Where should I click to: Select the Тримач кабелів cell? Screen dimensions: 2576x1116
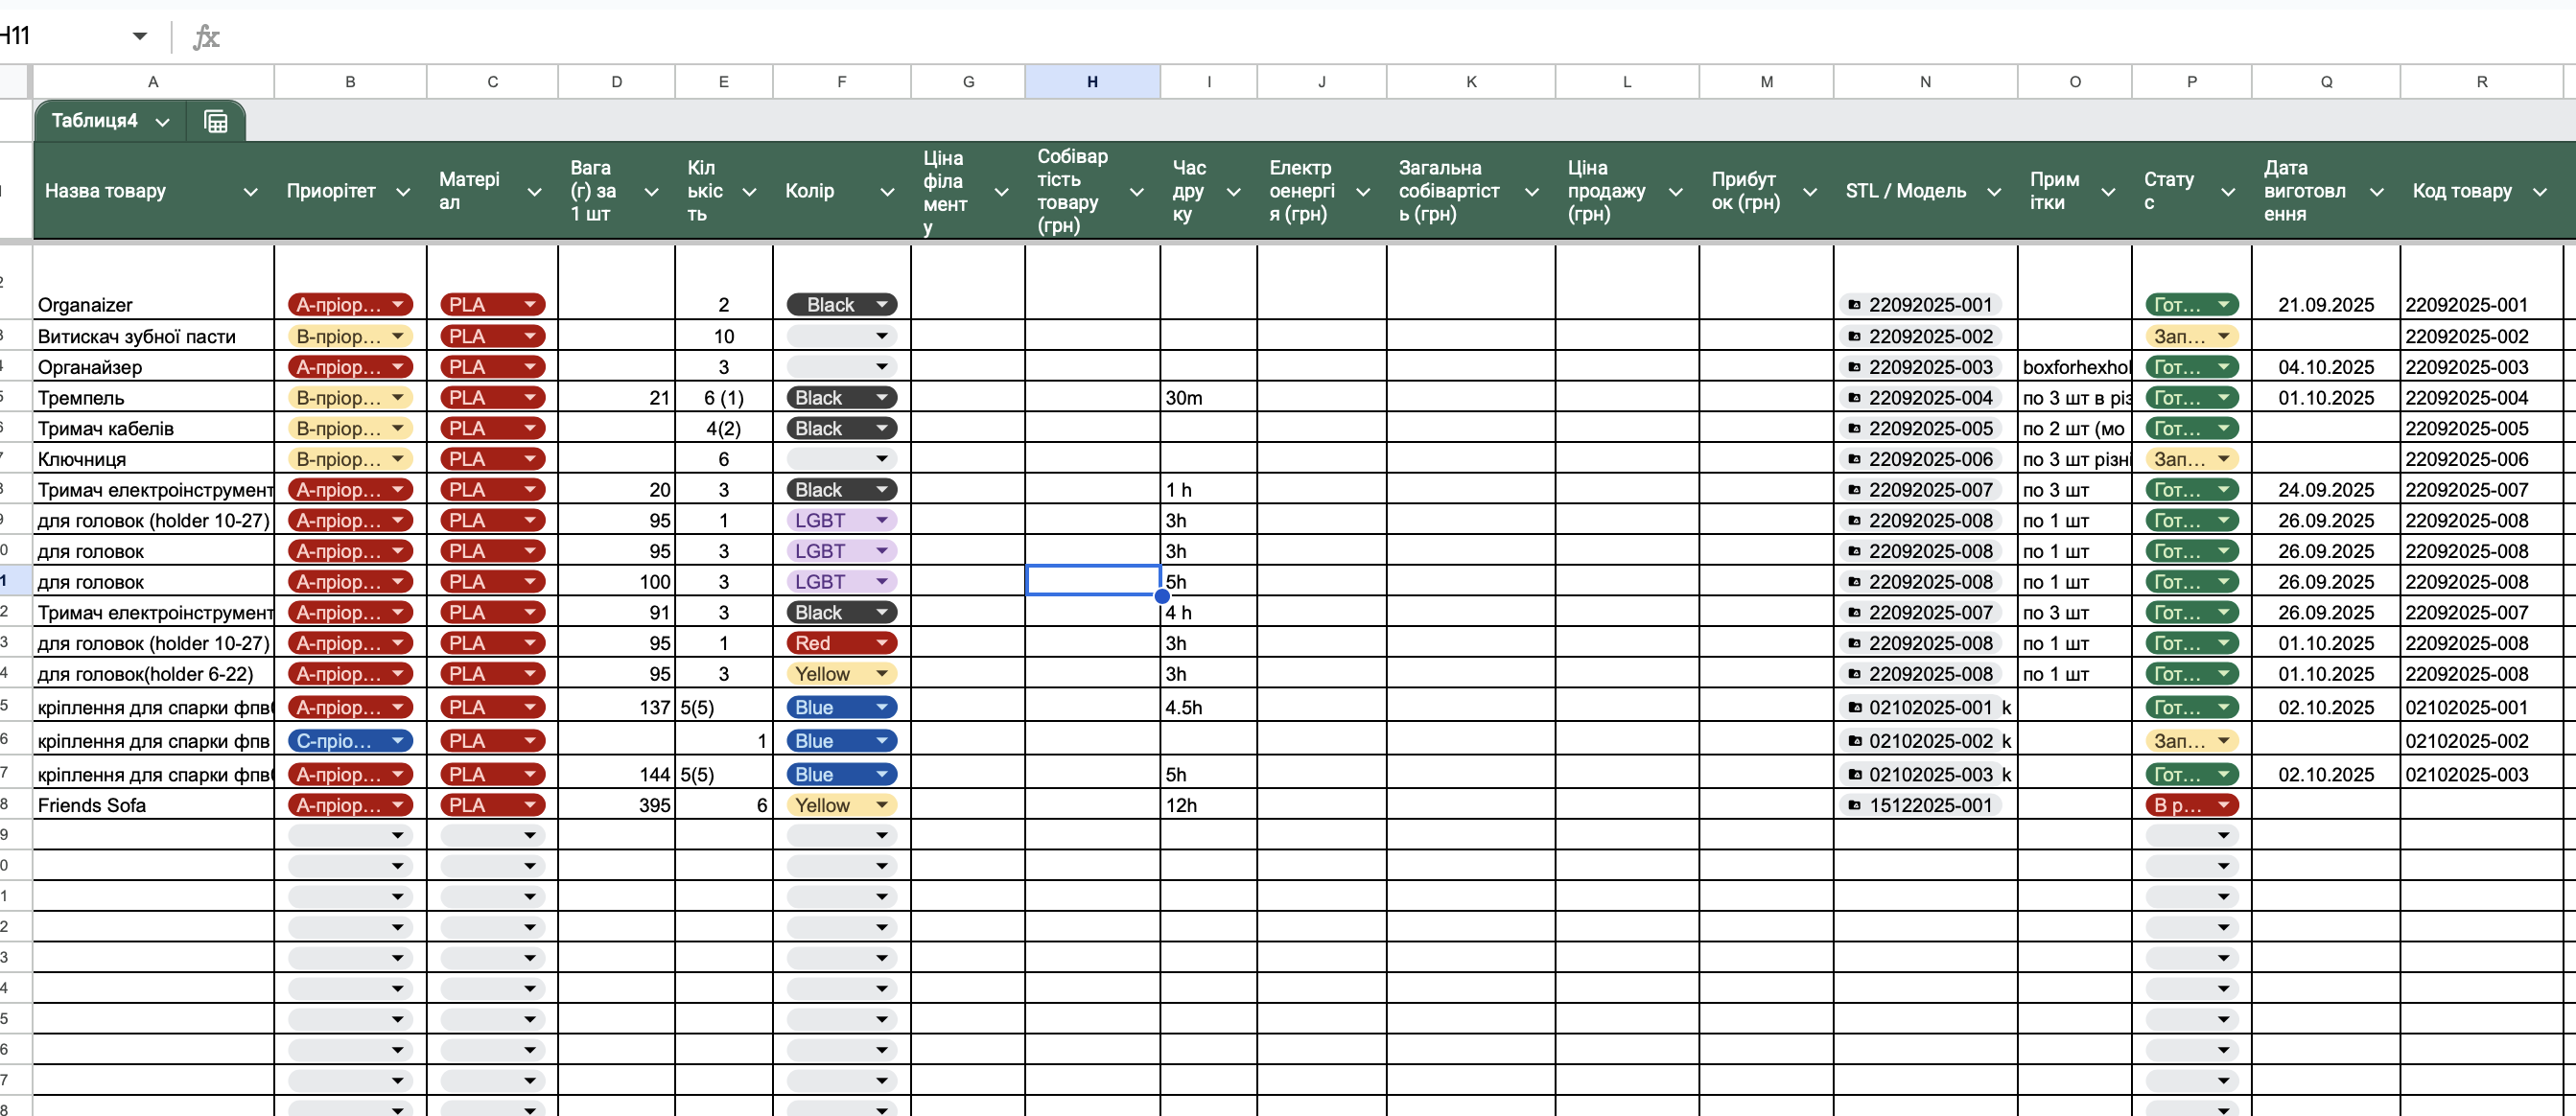pos(153,428)
